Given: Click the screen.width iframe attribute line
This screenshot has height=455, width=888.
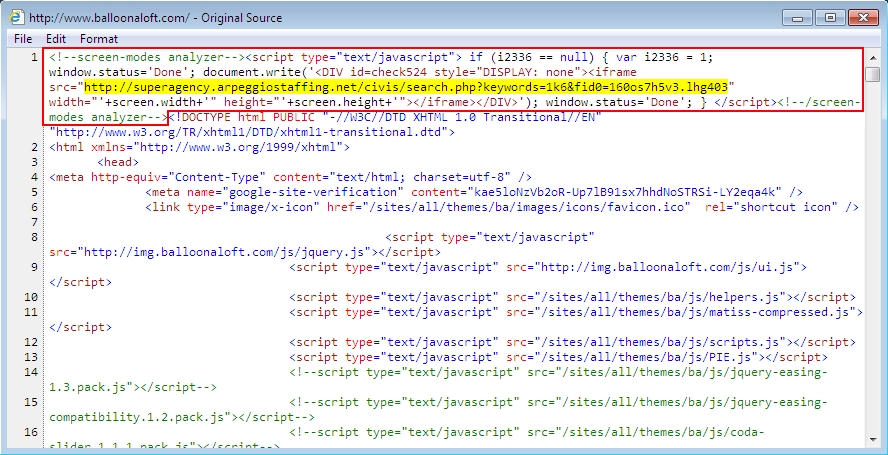Looking at the screenshot, I should [x=455, y=102].
